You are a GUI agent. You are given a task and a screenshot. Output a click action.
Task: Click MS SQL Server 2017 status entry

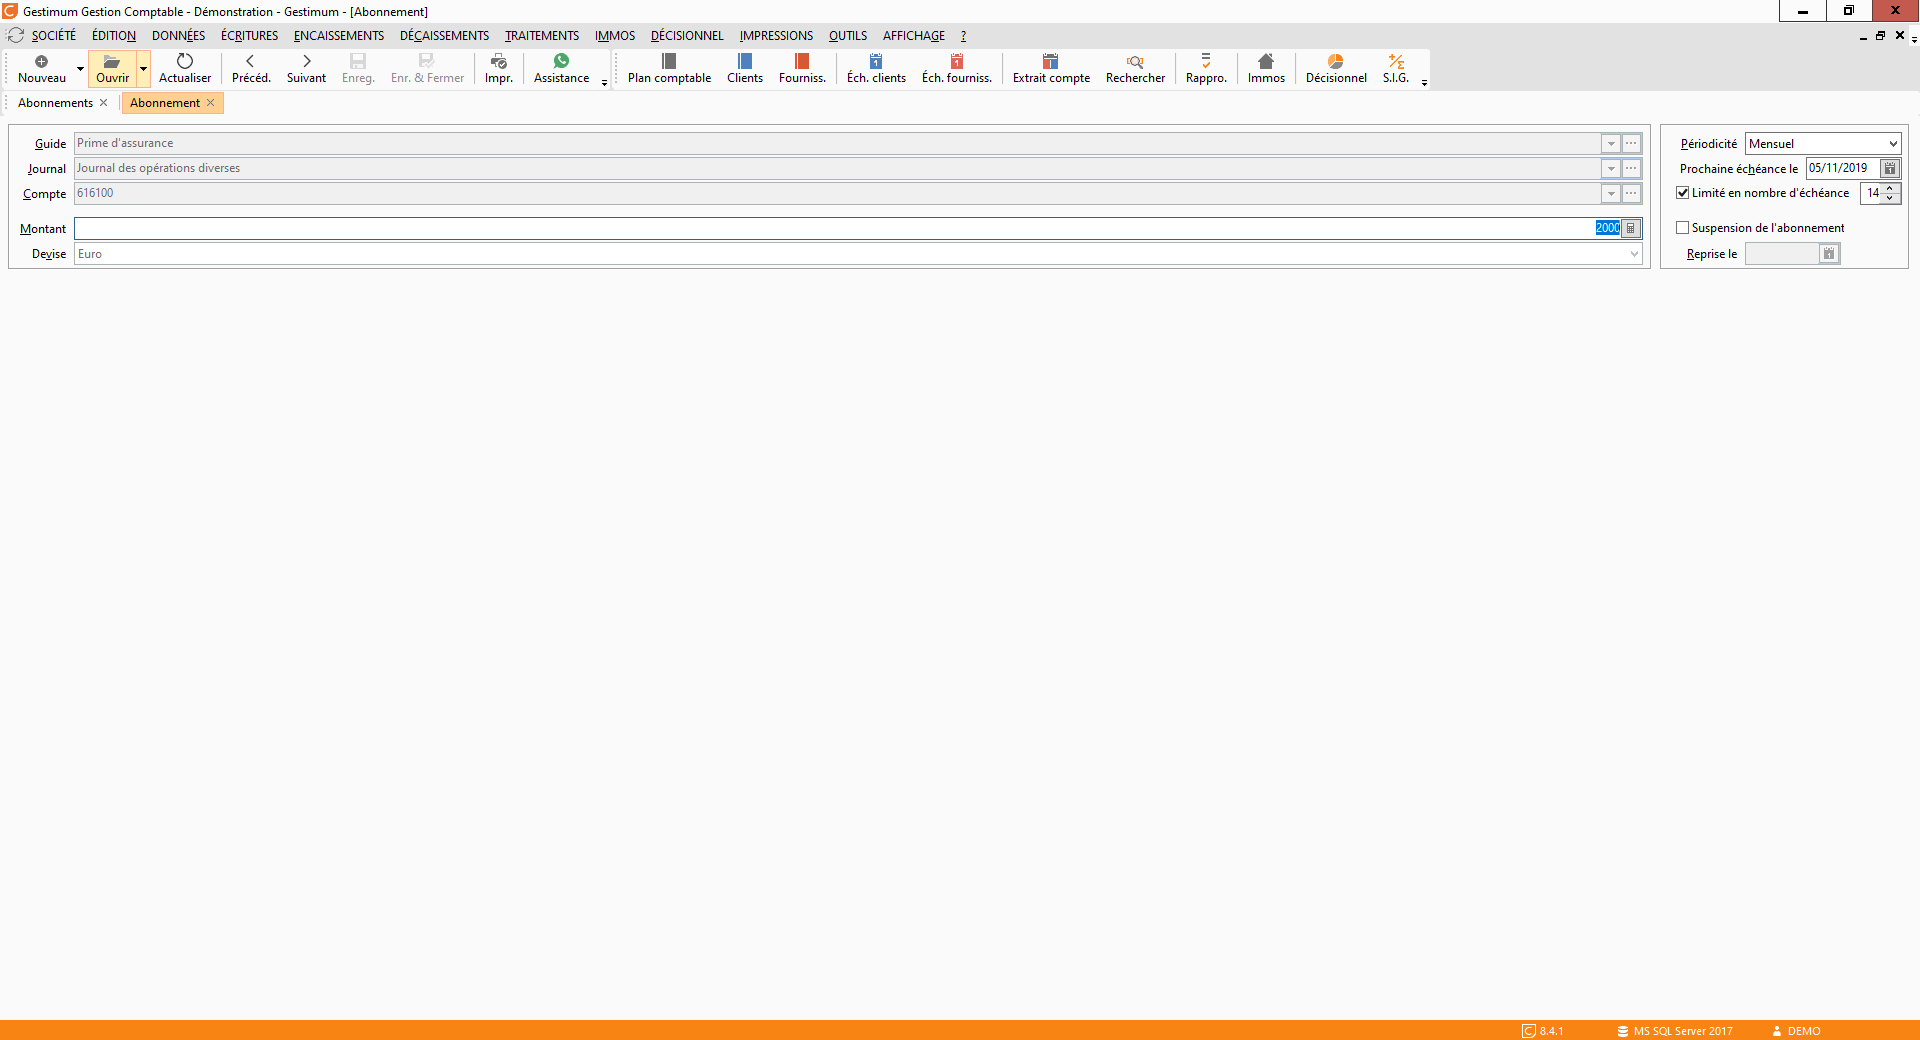(1675, 1031)
